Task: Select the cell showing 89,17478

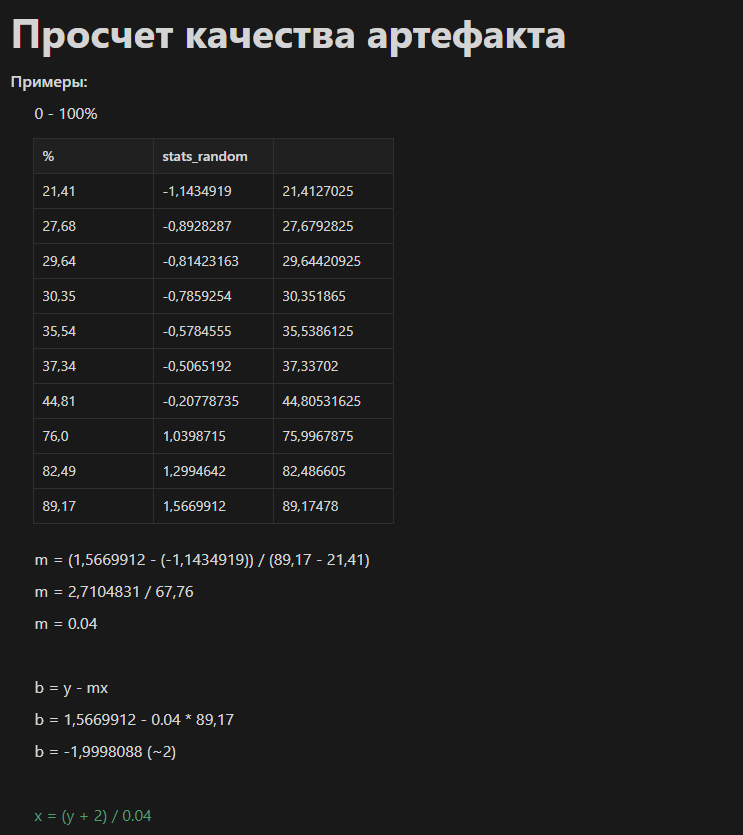Action: pyautogui.click(x=333, y=506)
